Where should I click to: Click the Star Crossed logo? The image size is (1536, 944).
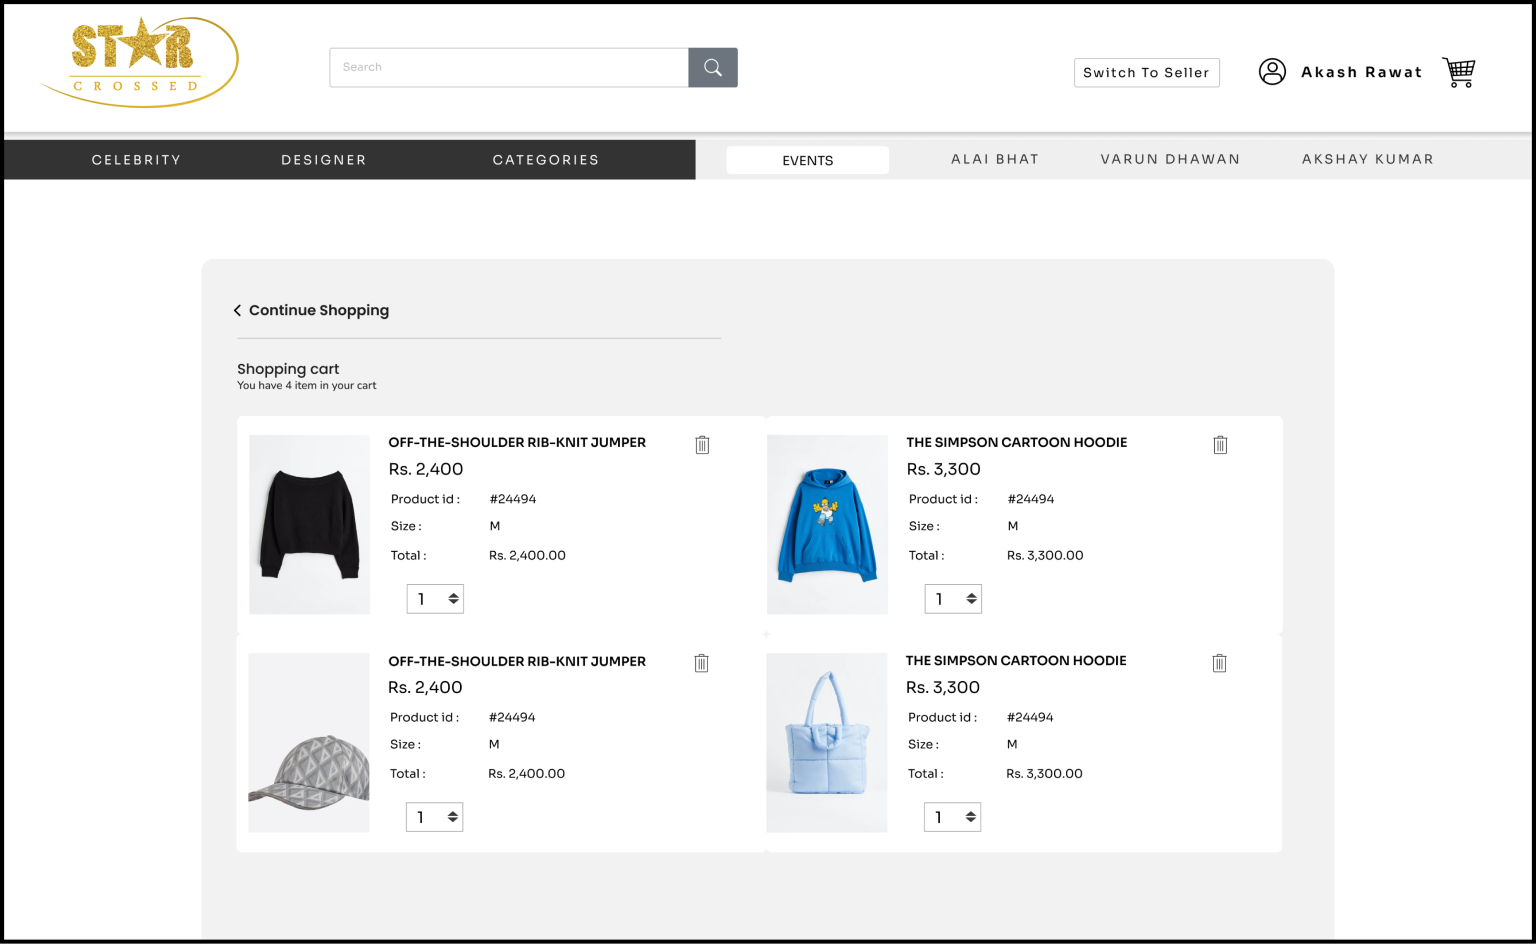pyautogui.click(x=139, y=61)
